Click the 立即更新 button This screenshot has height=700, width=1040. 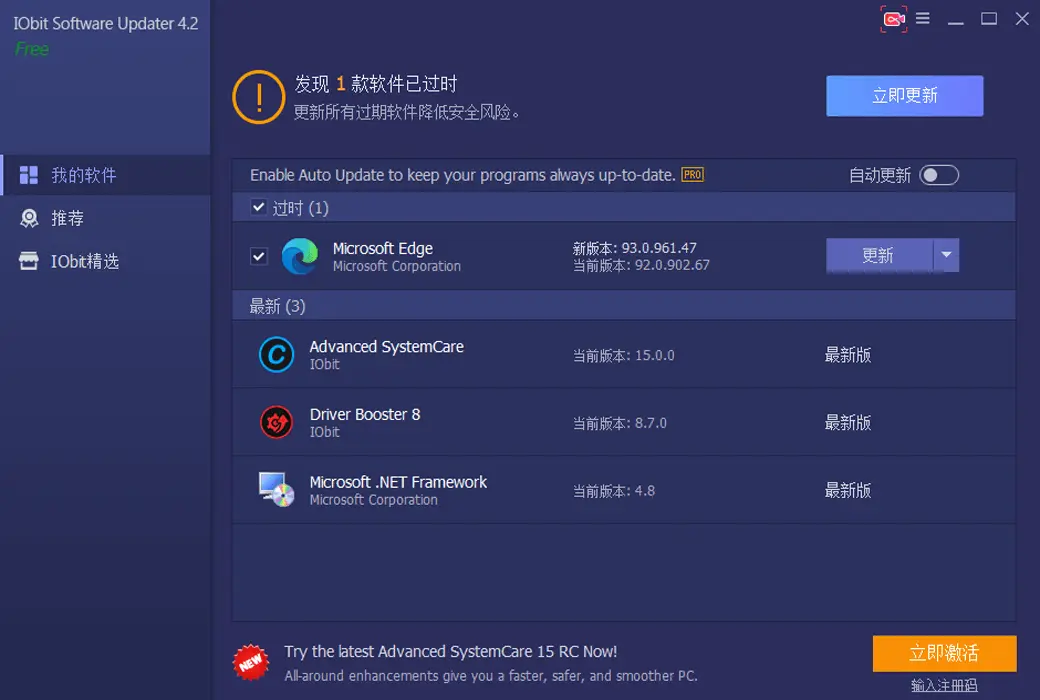(x=905, y=96)
